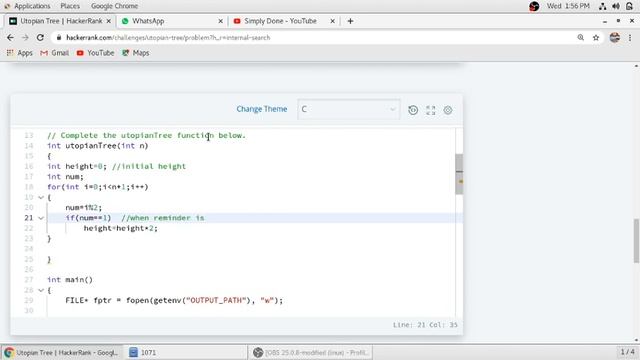Open the 1071 taskbar window

pos(186,352)
